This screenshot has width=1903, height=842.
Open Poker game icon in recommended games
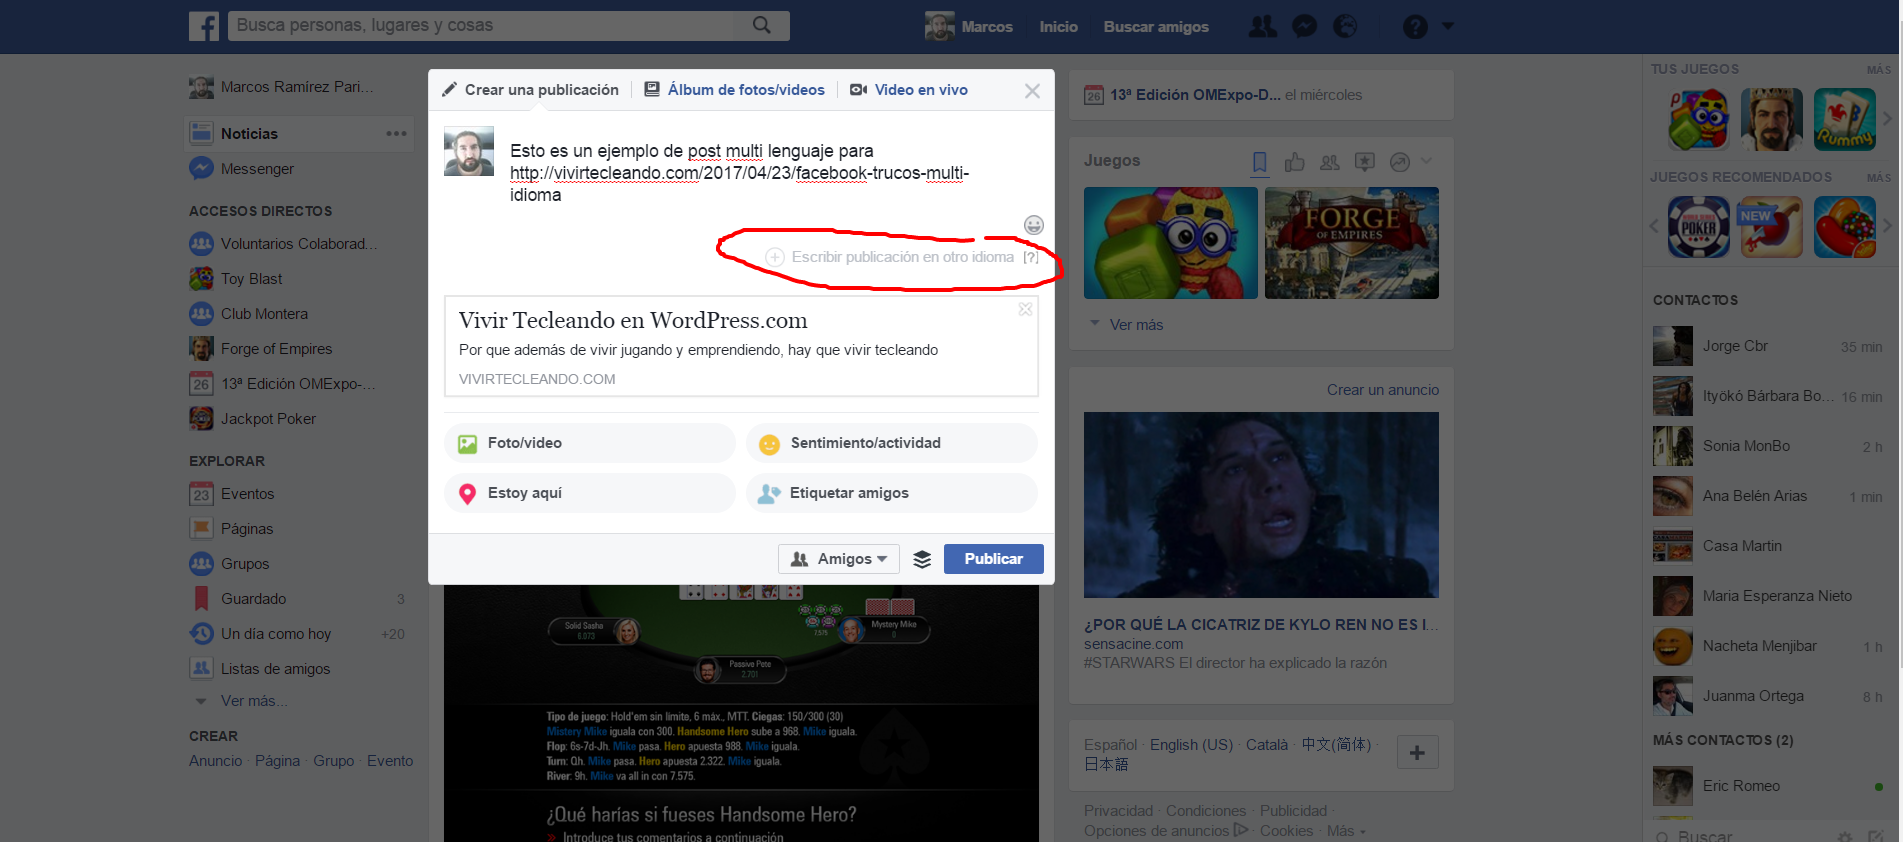tap(1698, 227)
